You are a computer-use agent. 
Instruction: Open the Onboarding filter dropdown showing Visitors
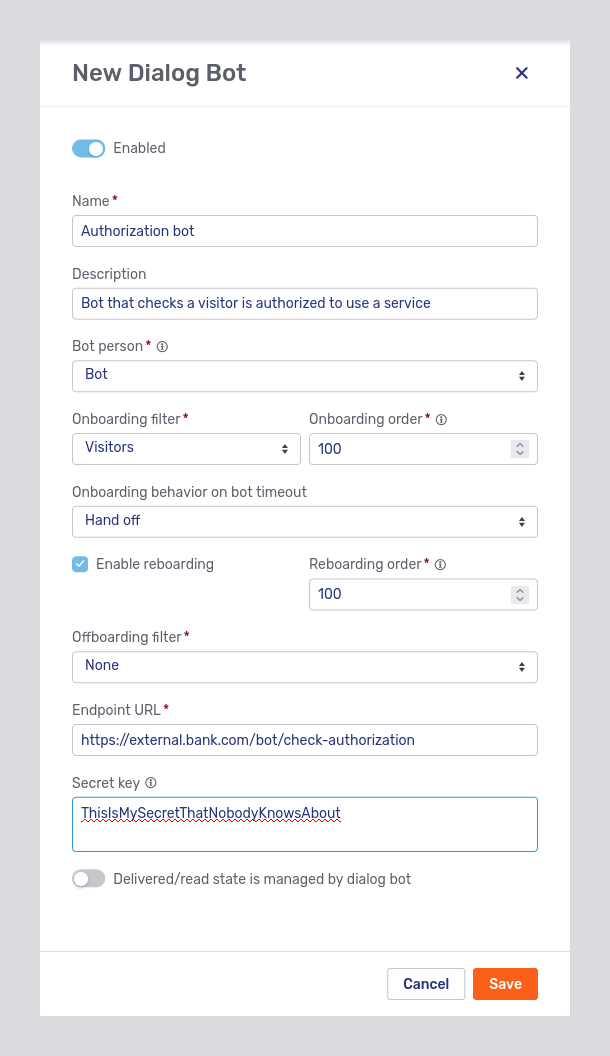pos(186,449)
